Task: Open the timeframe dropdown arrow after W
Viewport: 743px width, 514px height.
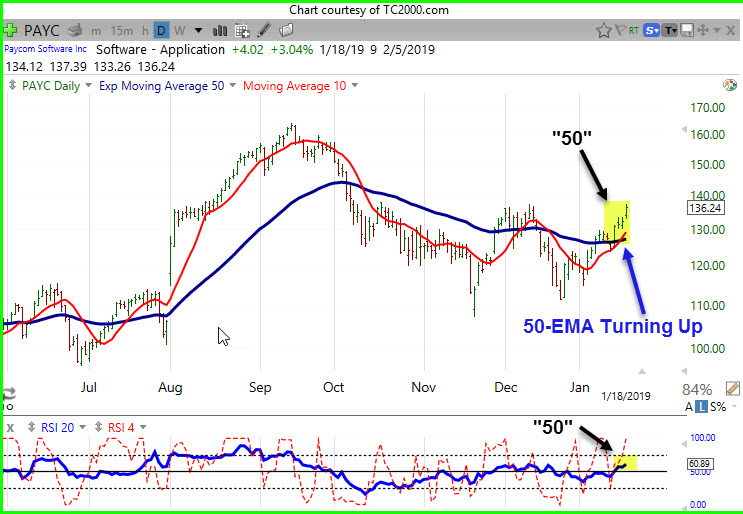Action: coord(199,31)
